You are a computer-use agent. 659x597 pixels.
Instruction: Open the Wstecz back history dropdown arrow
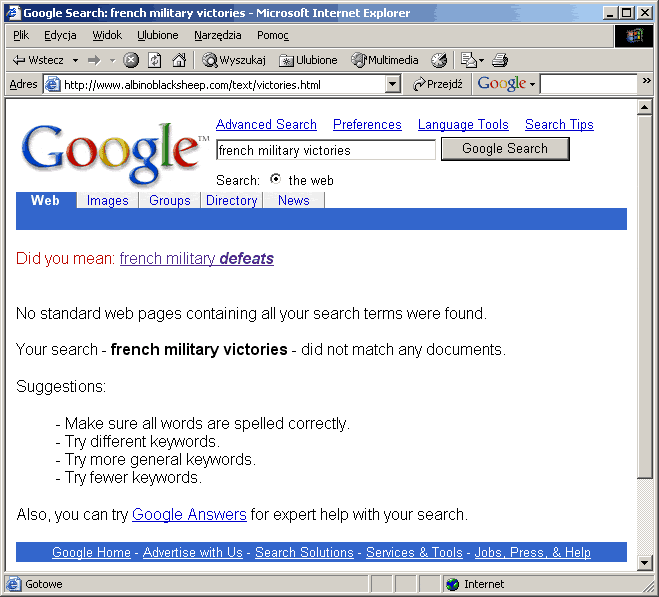tap(75, 60)
